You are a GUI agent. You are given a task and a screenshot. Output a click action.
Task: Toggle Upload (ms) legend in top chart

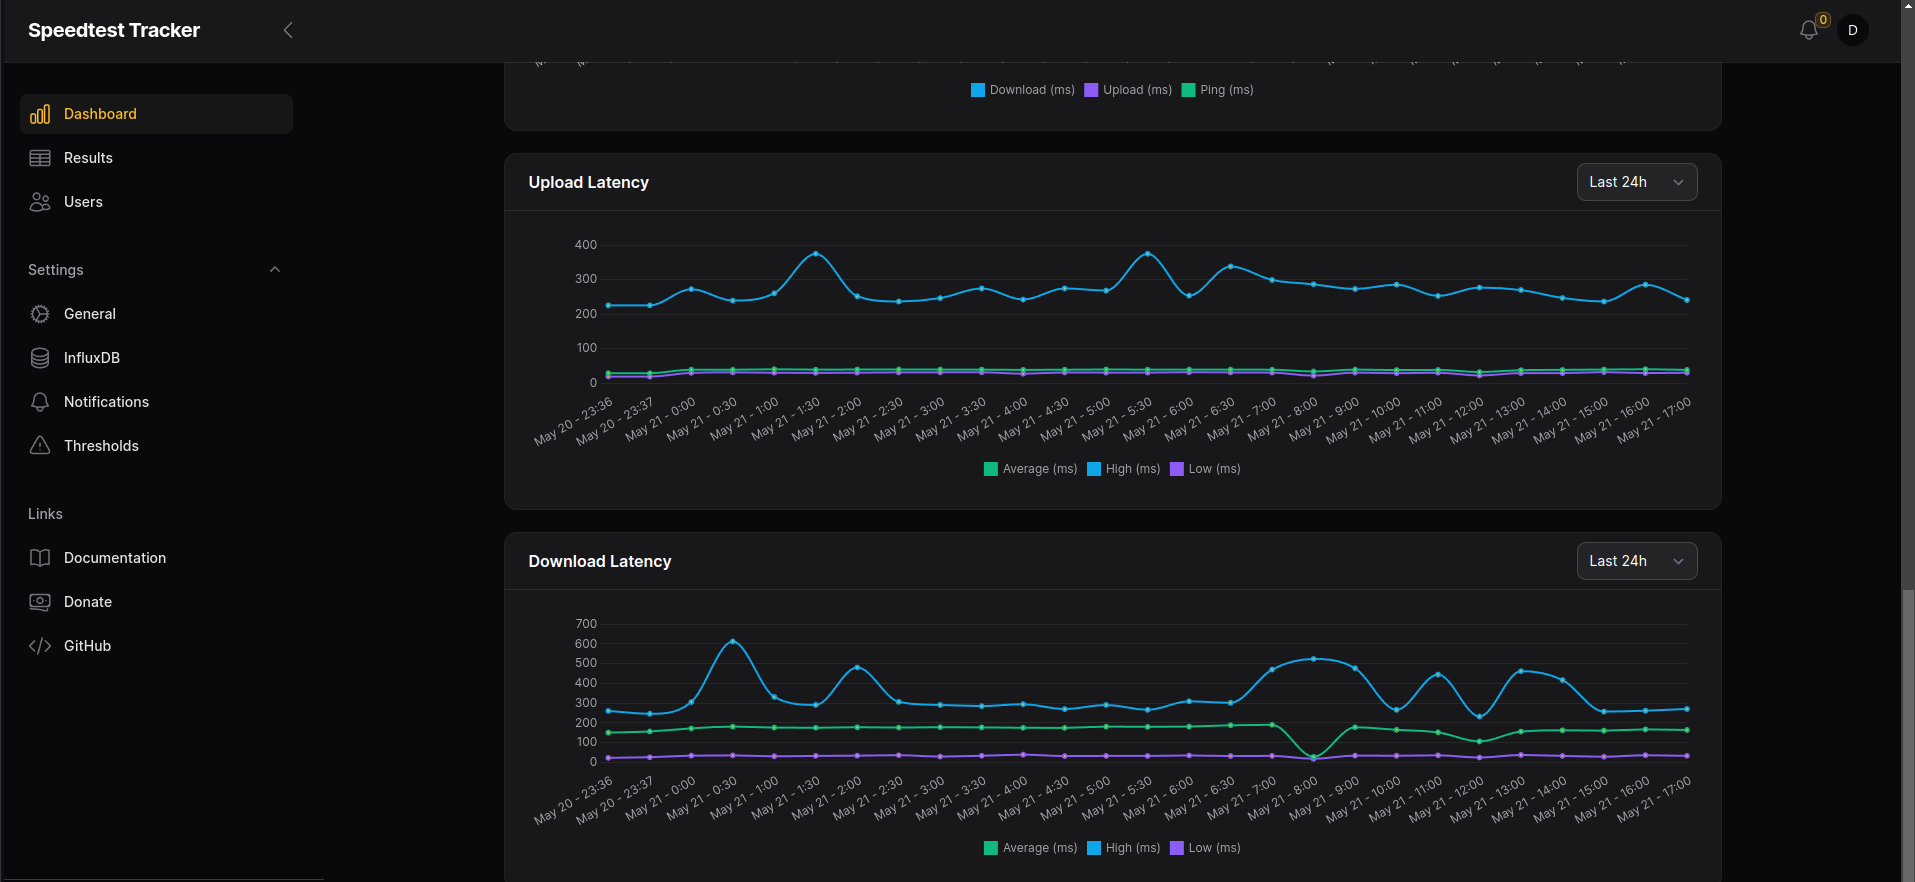[x=1128, y=90]
